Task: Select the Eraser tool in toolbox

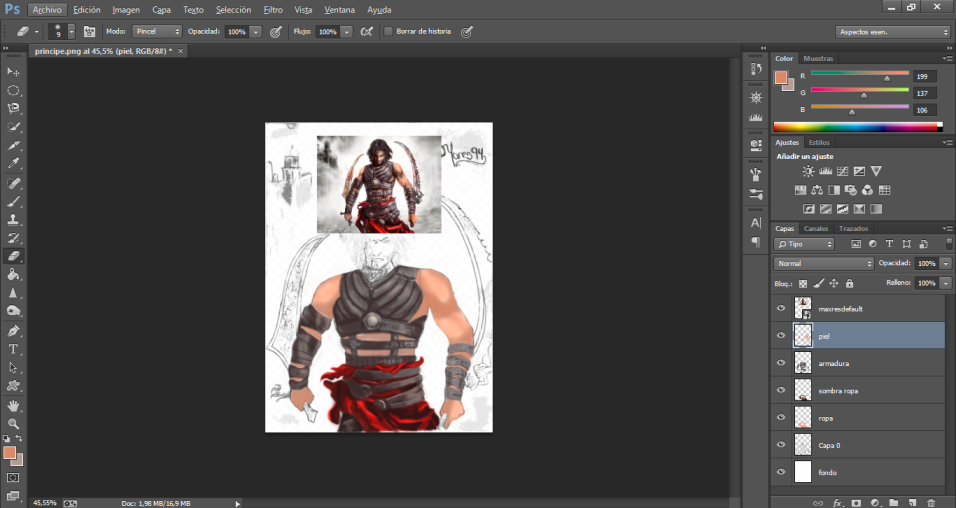Action: (x=13, y=256)
